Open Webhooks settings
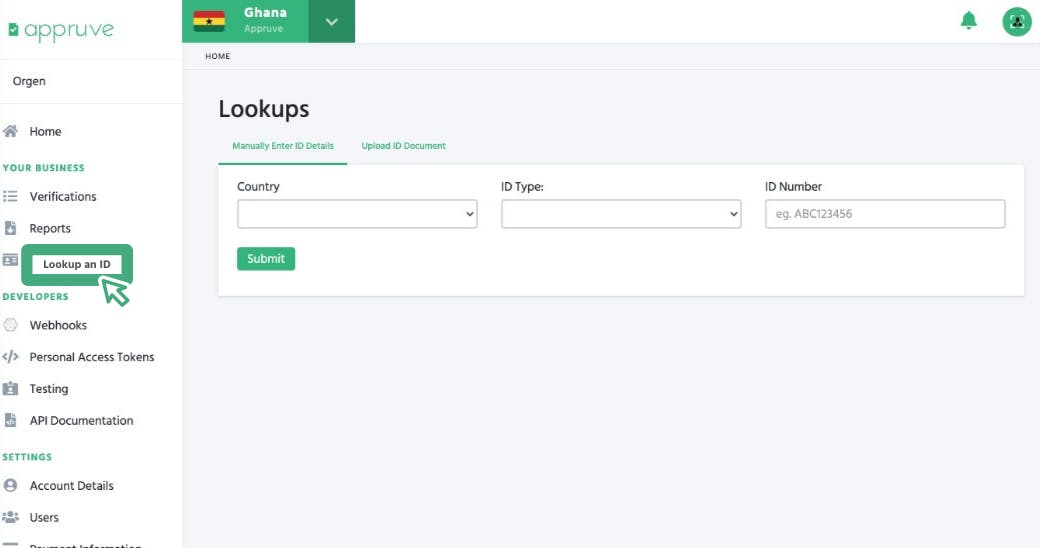Image resolution: width=1040 pixels, height=548 pixels. (x=58, y=325)
